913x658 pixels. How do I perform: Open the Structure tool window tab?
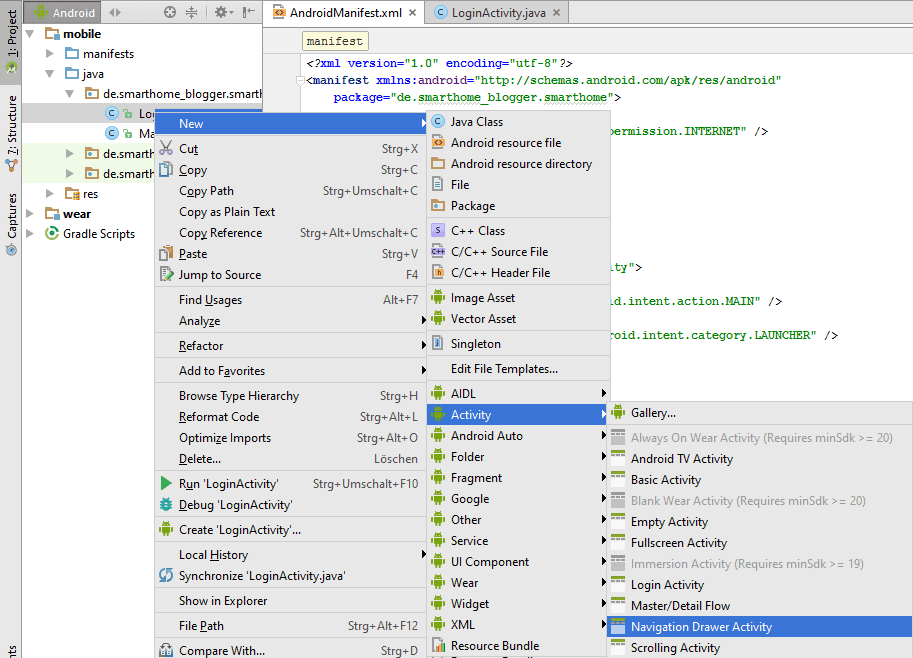coord(12,133)
